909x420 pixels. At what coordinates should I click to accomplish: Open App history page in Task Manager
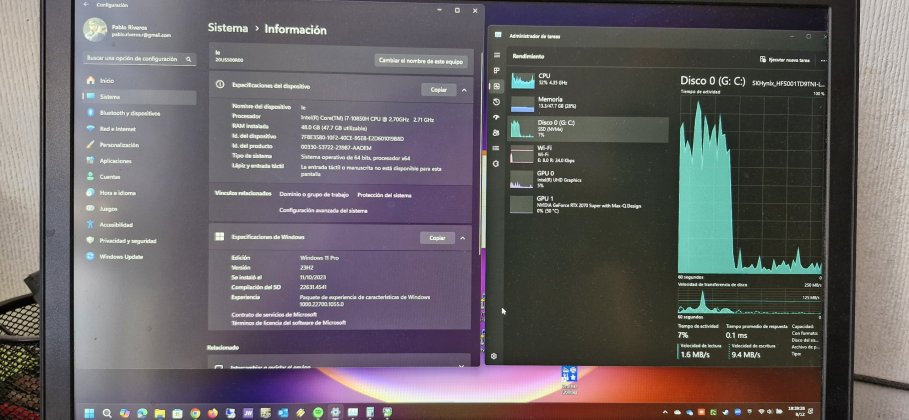(496, 102)
